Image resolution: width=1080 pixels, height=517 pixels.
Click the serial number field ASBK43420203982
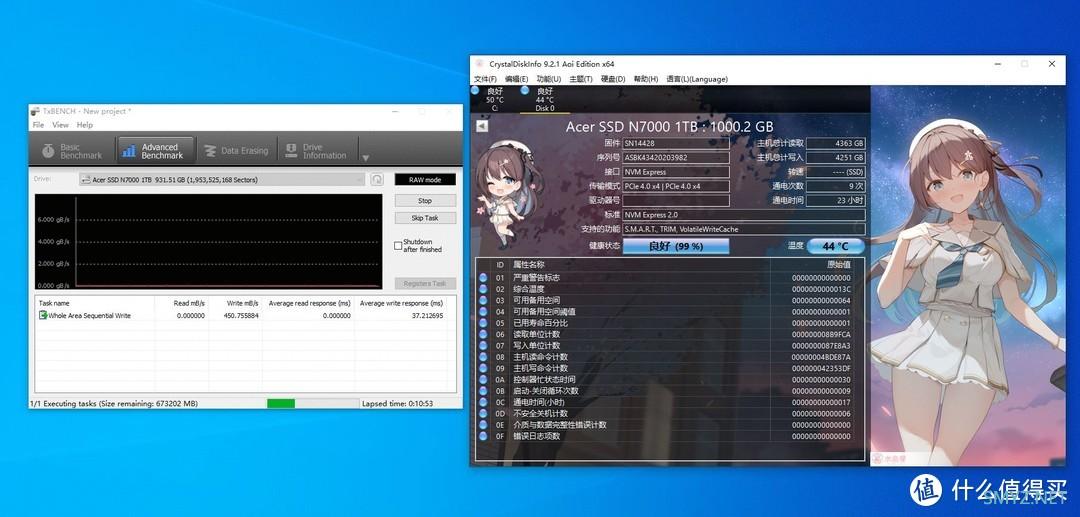[x=676, y=158]
